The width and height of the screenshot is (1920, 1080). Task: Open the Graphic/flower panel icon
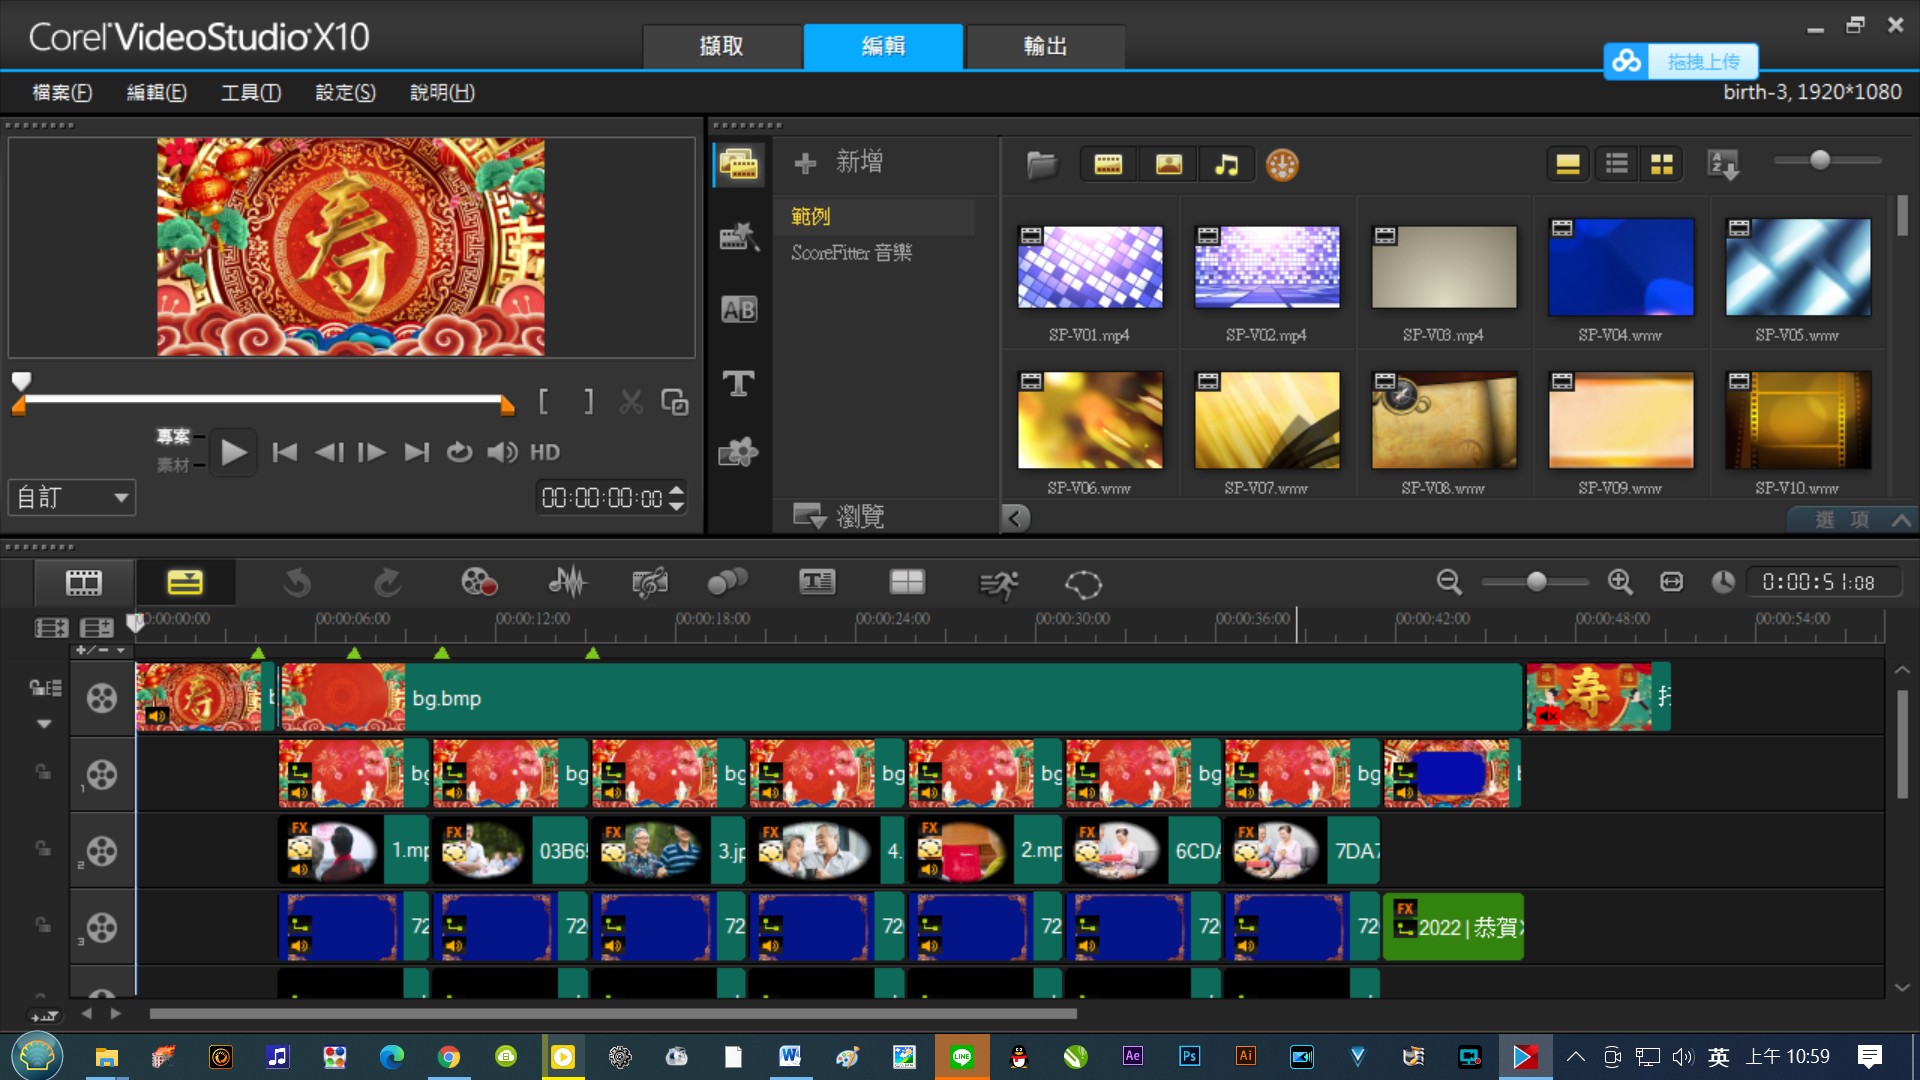pos(739,453)
